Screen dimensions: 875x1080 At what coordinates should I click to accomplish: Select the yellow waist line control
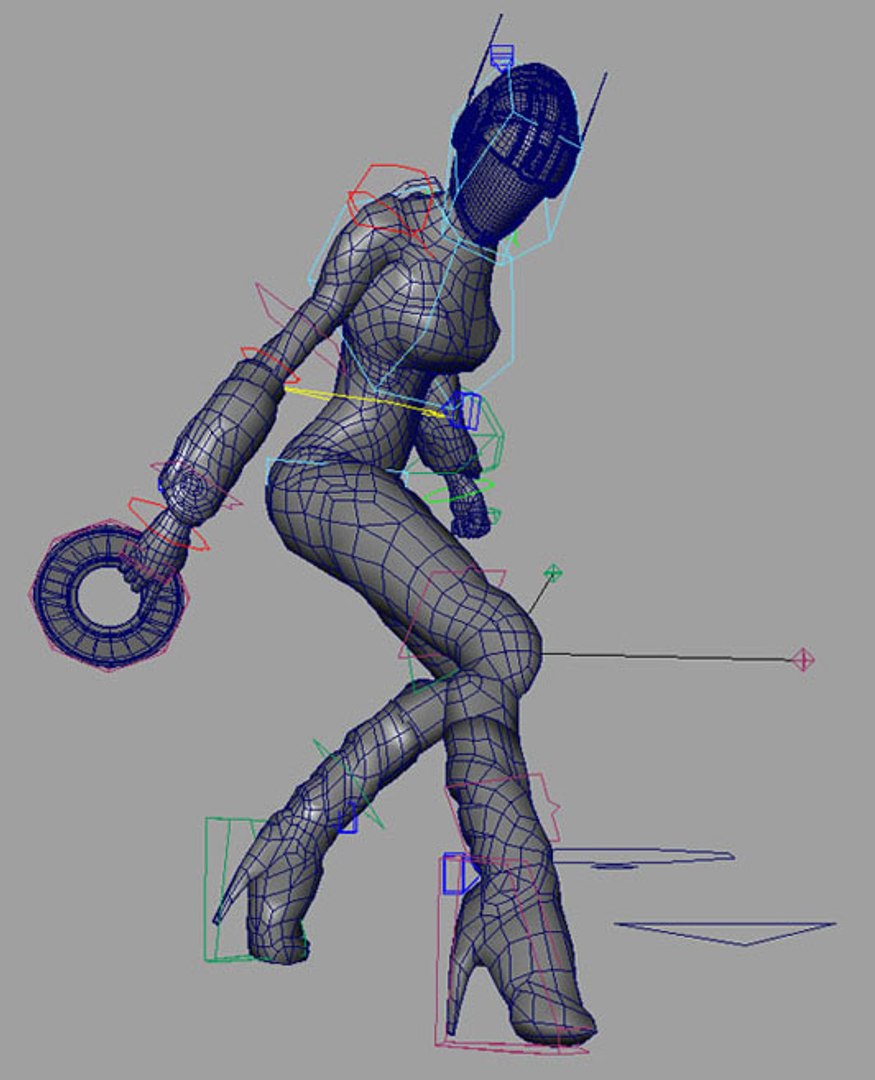(x=365, y=402)
